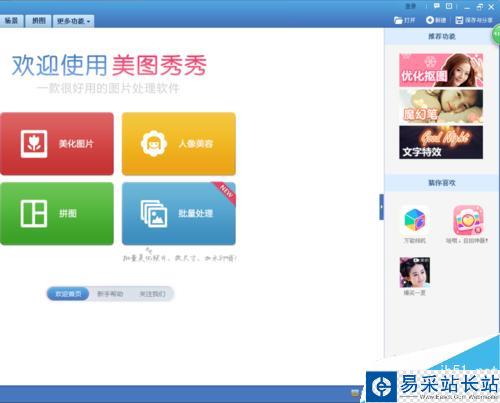
Task: Select the 欢迎首页 pill tab
Action: pos(68,294)
